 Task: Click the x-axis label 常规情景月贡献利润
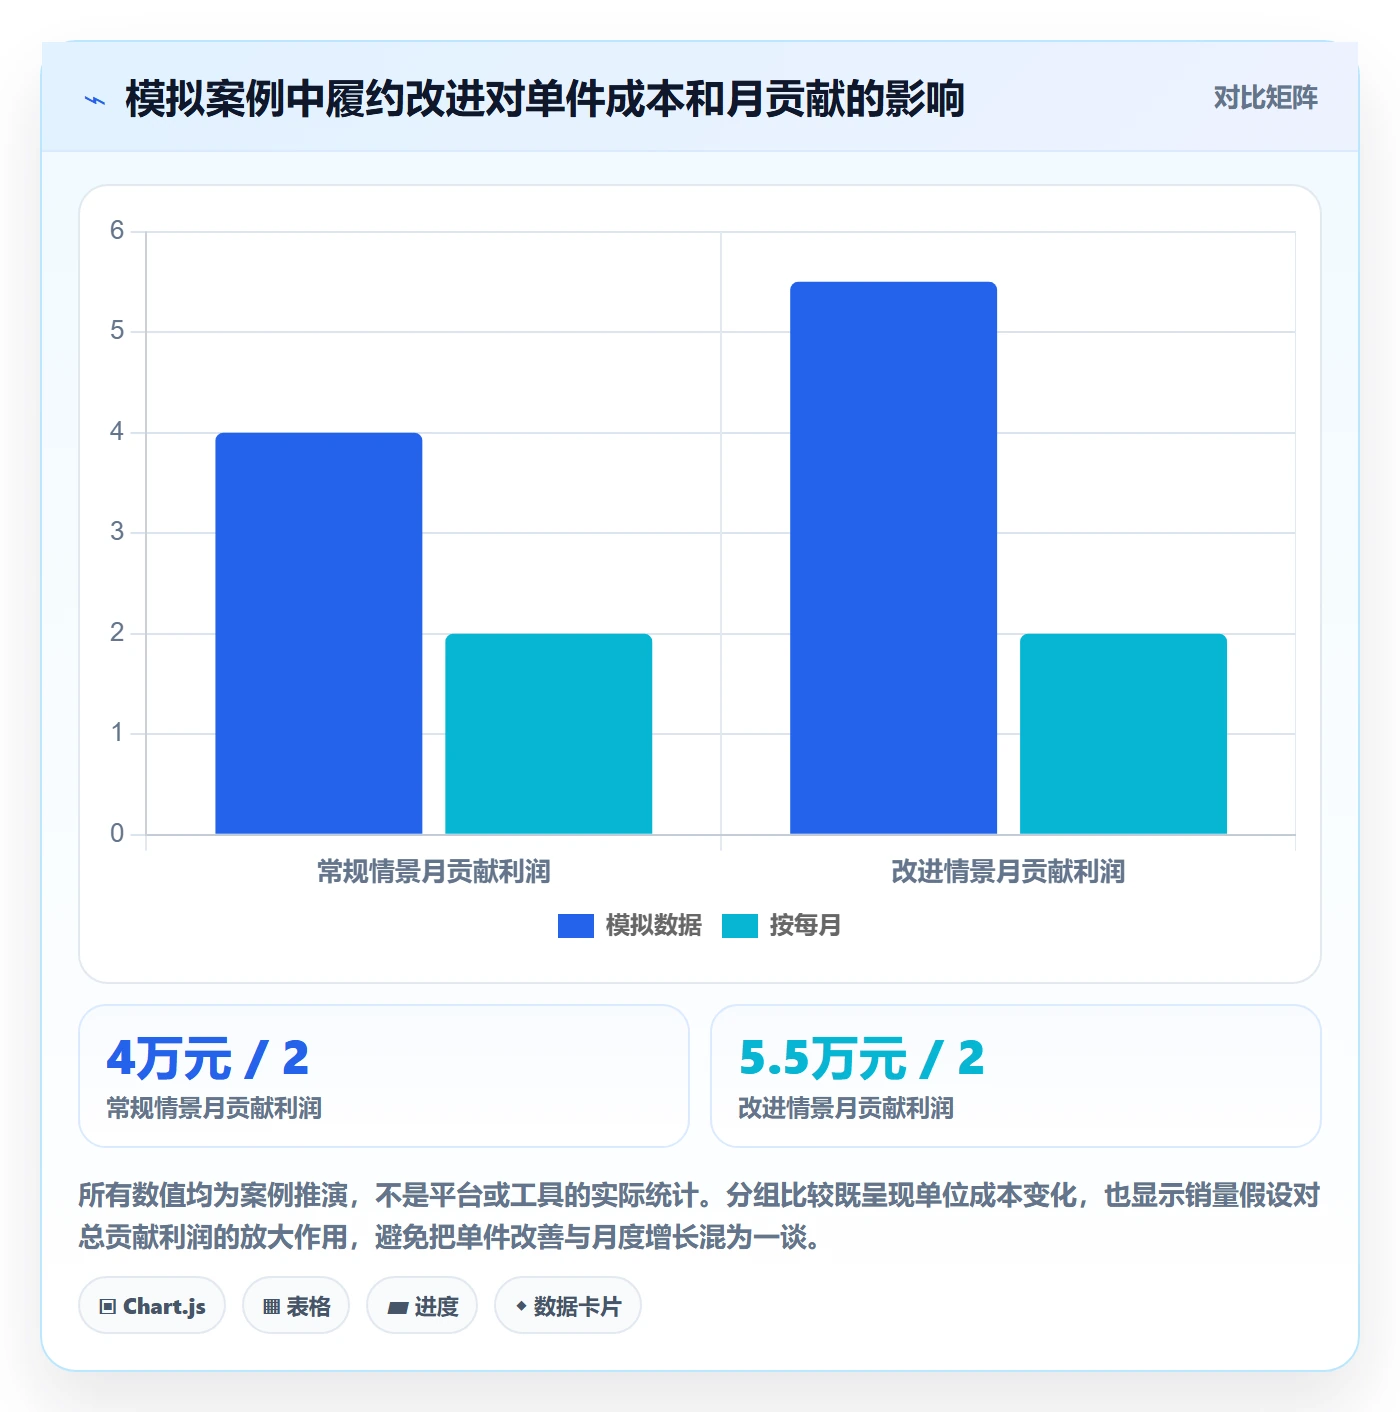pos(434,871)
